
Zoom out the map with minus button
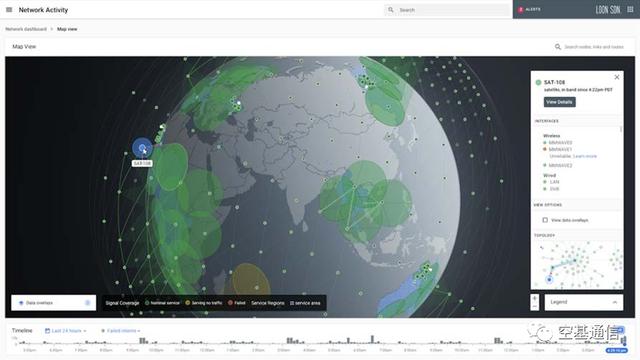[535, 307]
